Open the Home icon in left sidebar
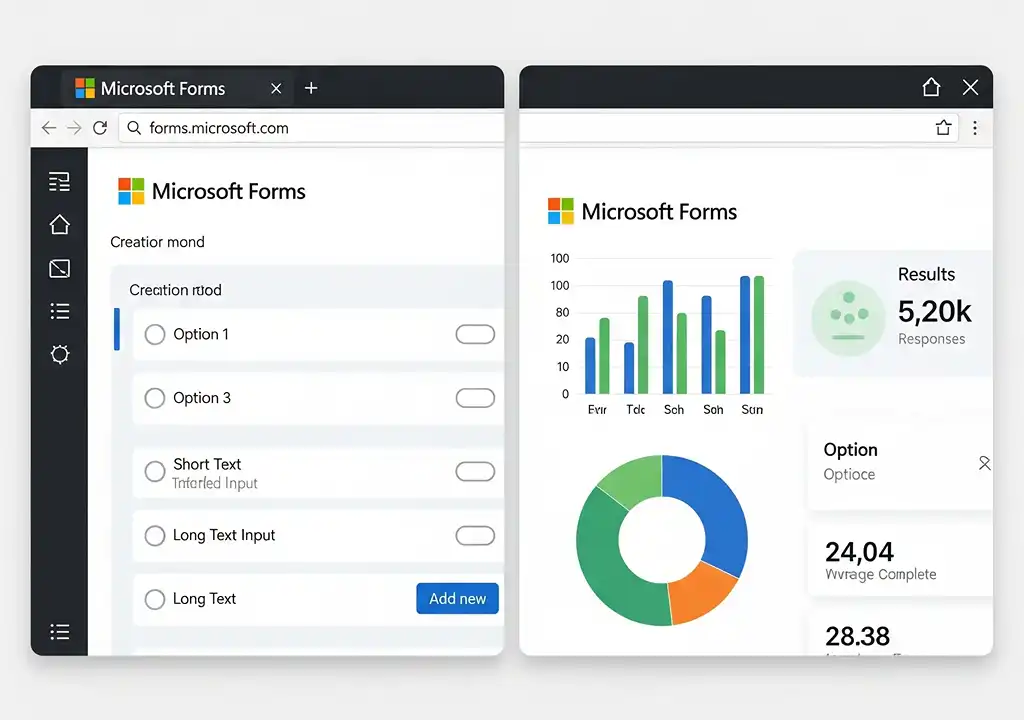1024x720 pixels. pos(59,225)
